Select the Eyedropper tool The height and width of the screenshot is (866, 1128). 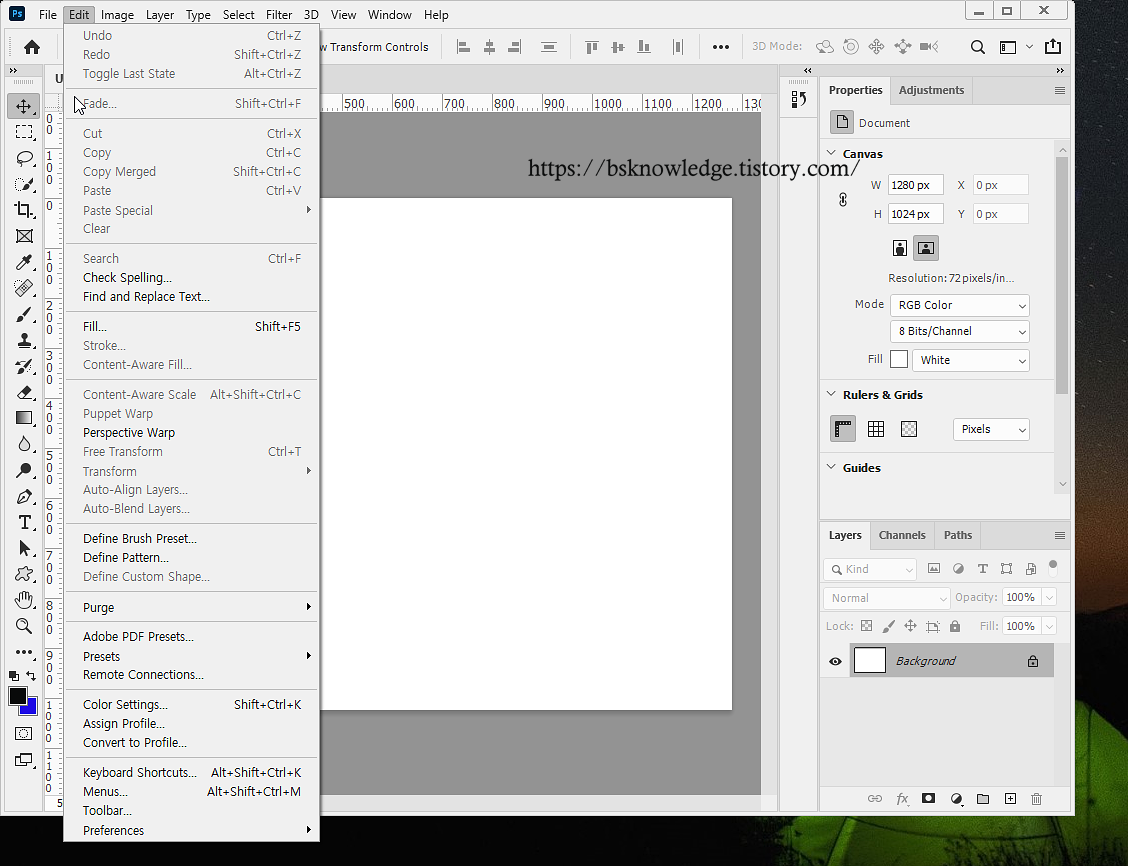point(24,262)
